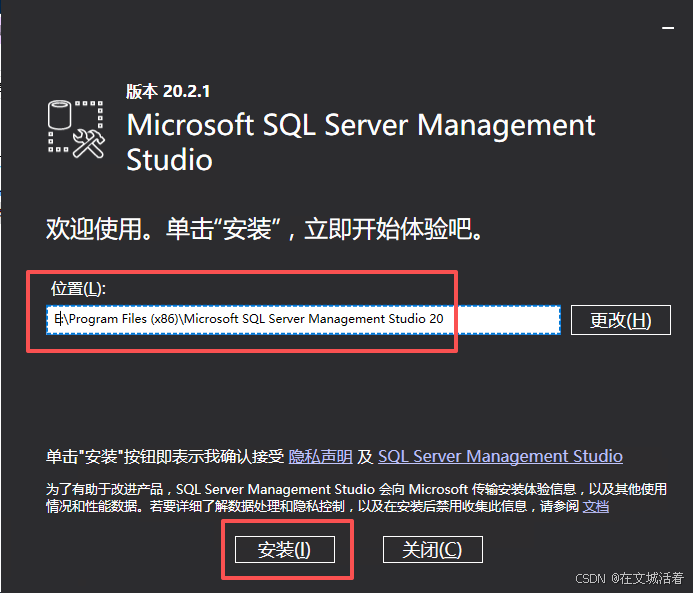Screen dimensions: 693x593
Task: Minimize the installer window
Action: [x=668, y=28]
